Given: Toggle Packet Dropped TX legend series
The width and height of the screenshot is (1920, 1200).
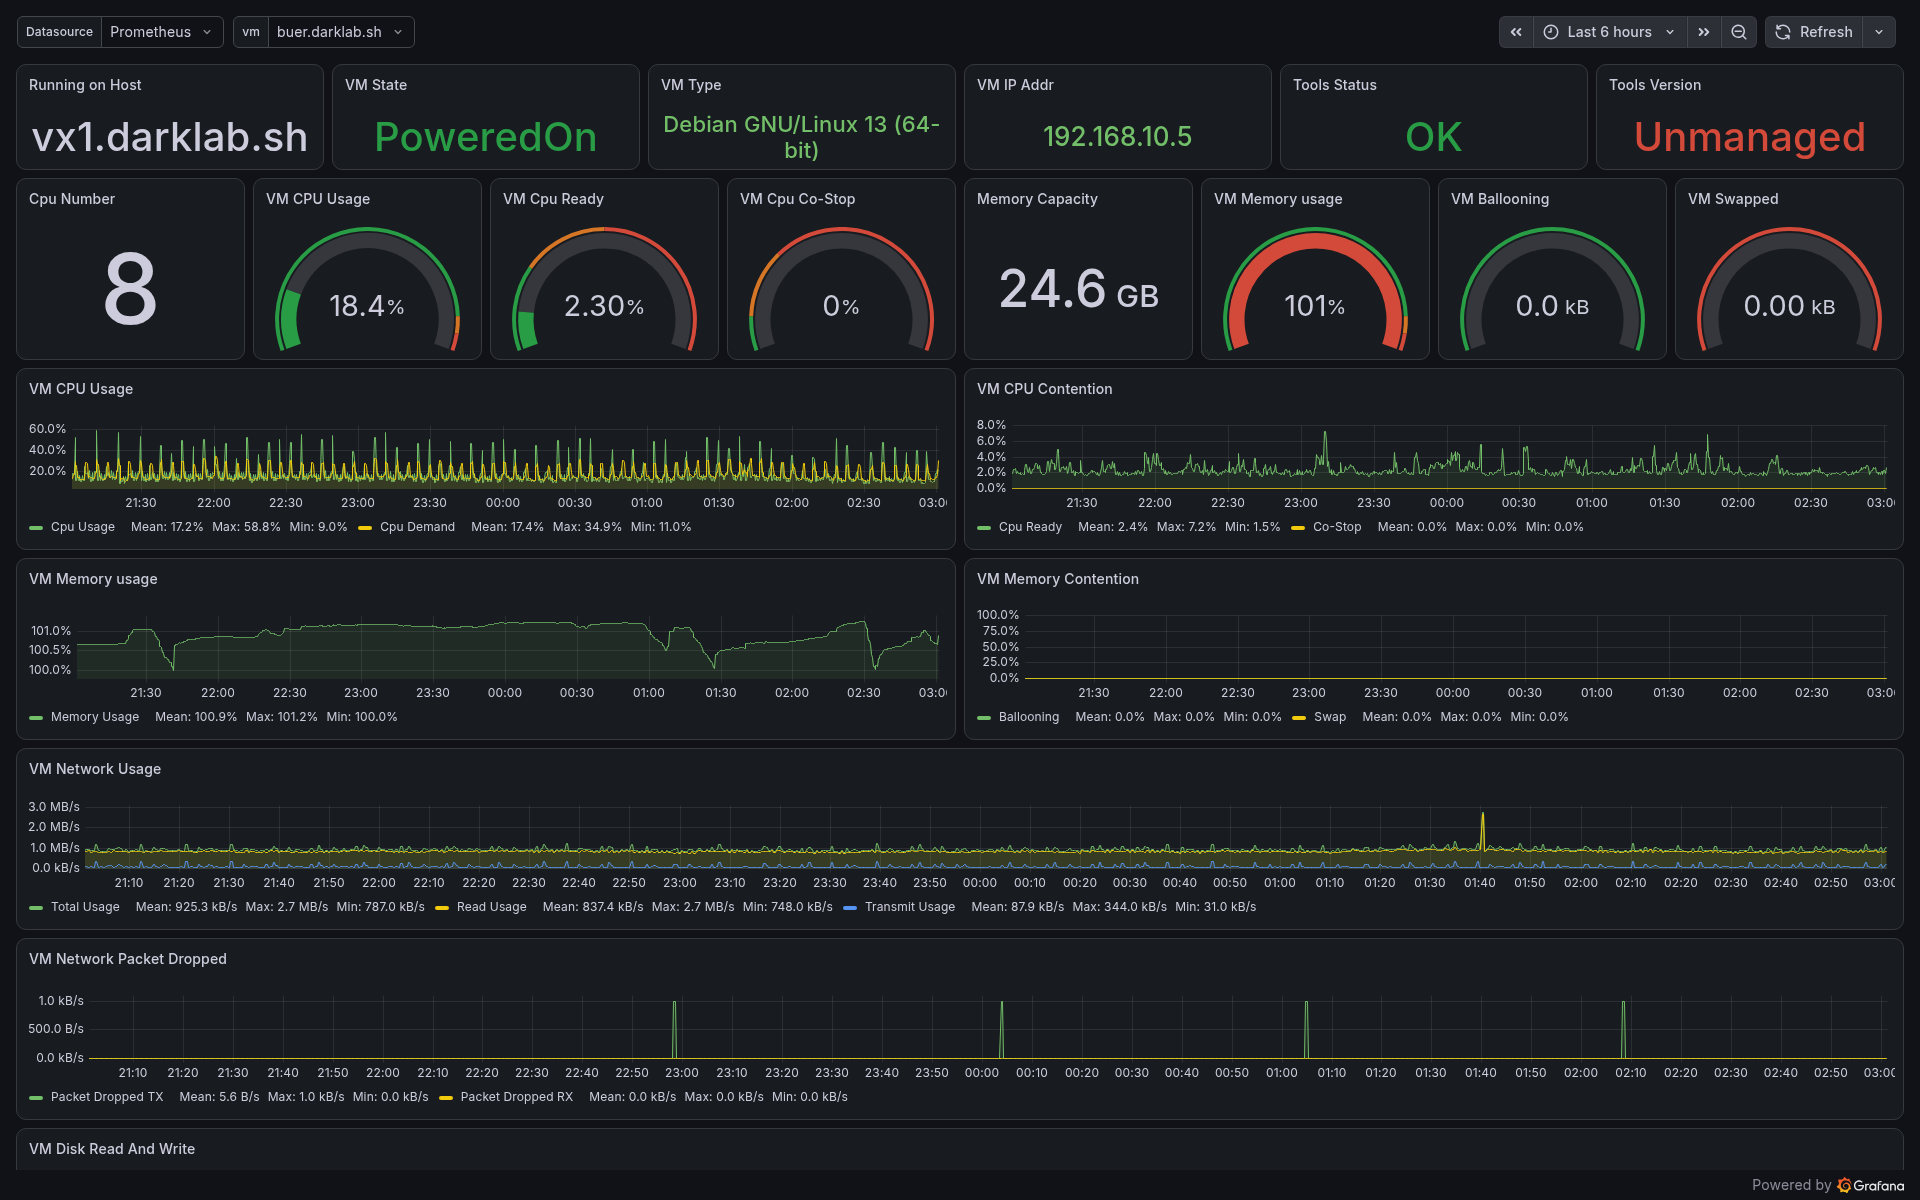Looking at the screenshot, I should click(x=96, y=1097).
